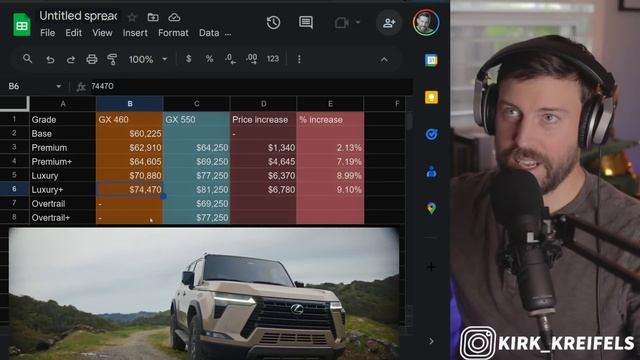
Task: Select the % increase header cell
Action: tap(330, 120)
